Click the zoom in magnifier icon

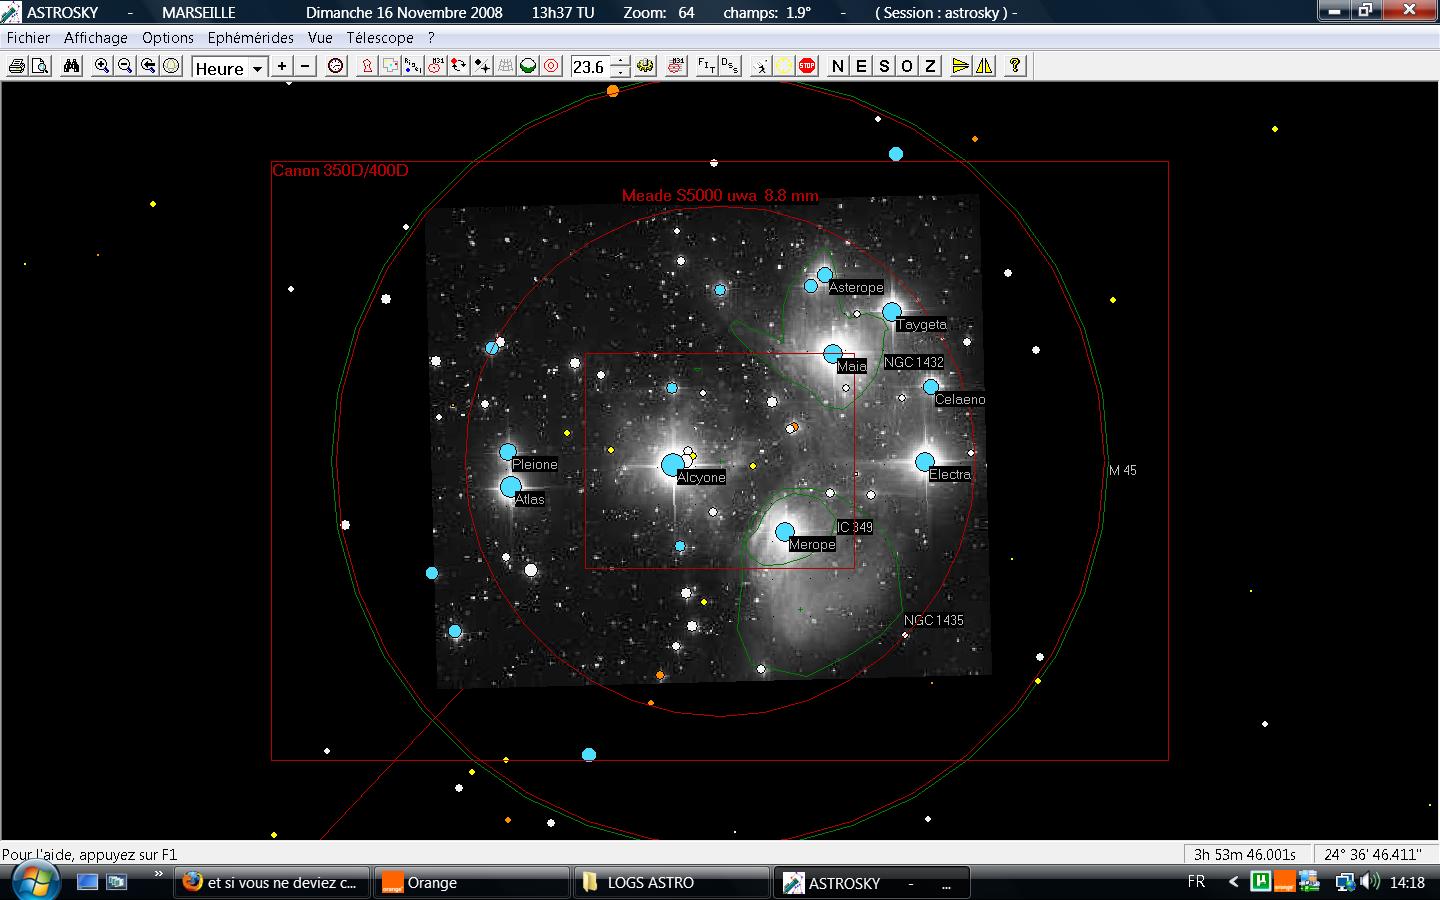point(102,66)
